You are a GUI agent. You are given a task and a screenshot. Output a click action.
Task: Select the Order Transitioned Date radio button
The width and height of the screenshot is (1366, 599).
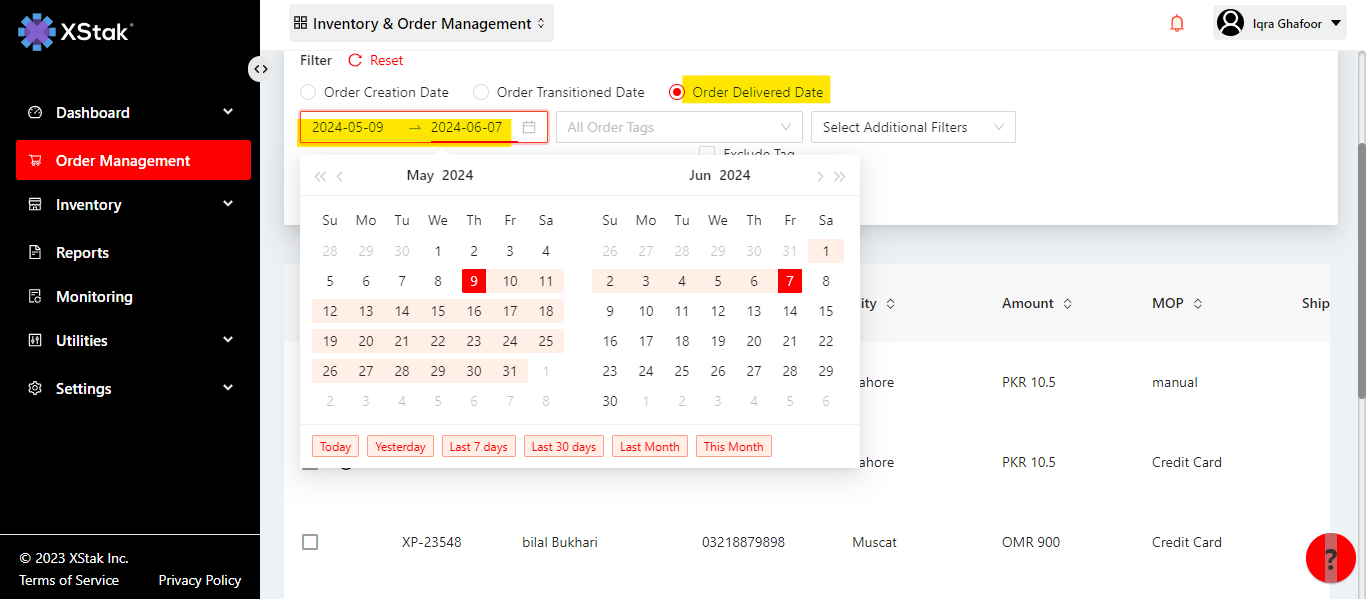[x=481, y=92]
